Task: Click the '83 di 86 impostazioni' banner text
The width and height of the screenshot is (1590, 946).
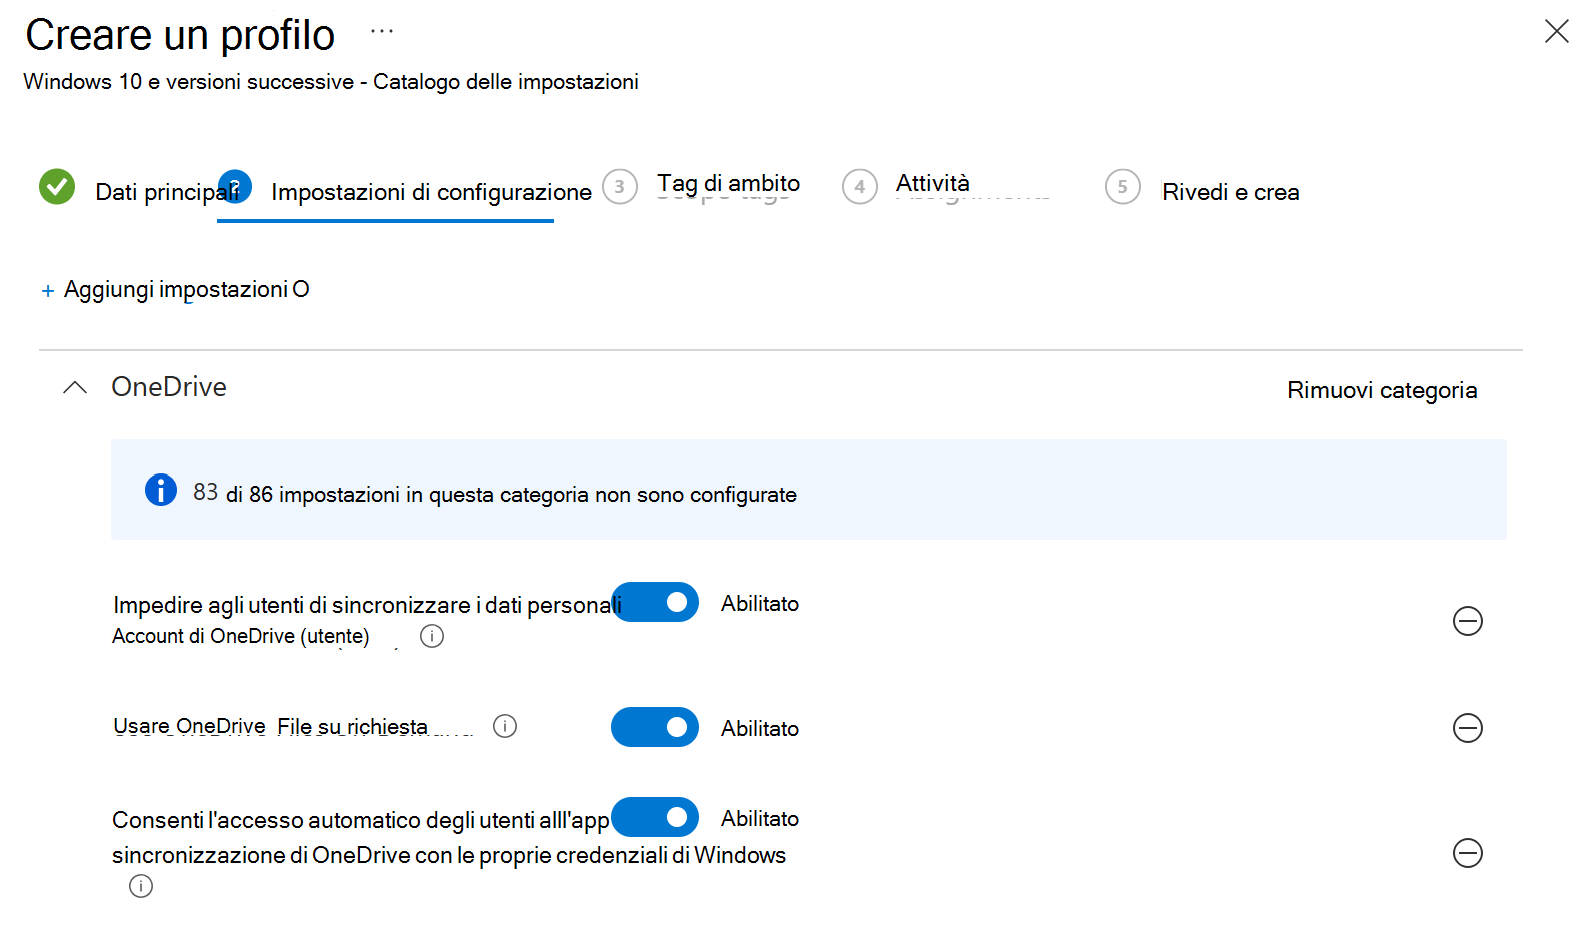Action: 495,494
